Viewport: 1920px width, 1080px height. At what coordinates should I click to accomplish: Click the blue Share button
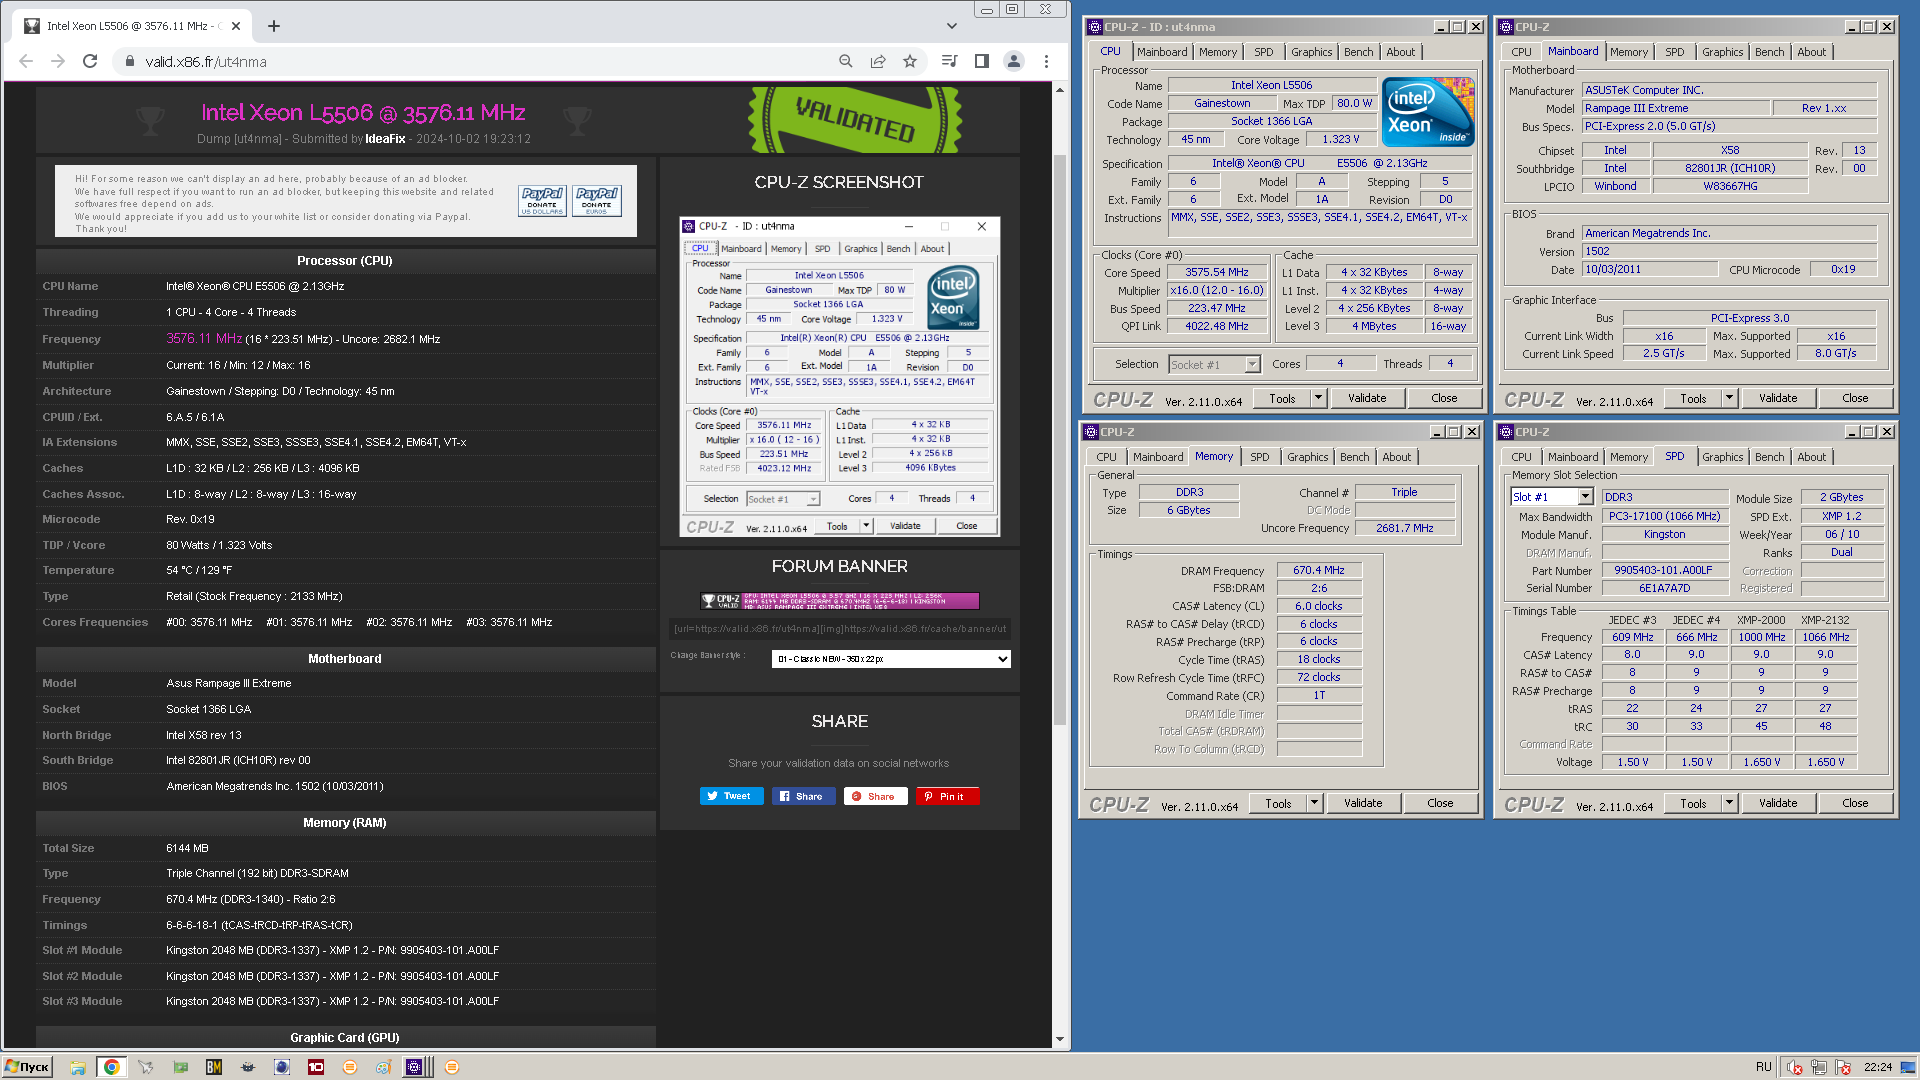click(804, 796)
